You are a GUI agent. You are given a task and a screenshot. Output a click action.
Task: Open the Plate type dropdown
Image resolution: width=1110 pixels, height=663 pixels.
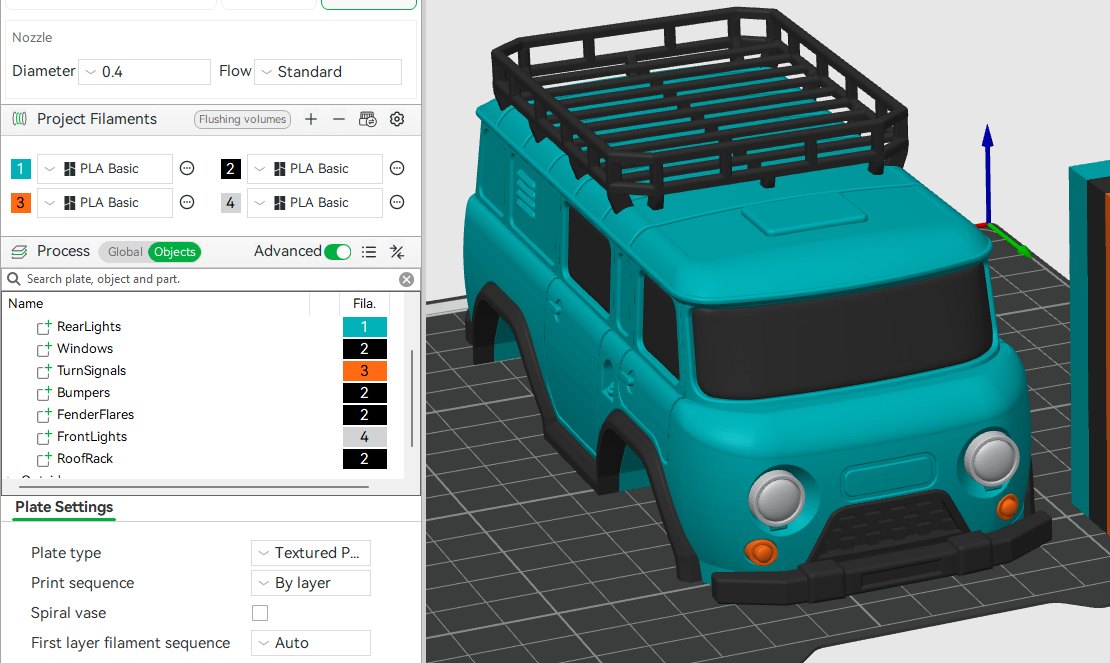click(311, 553)
